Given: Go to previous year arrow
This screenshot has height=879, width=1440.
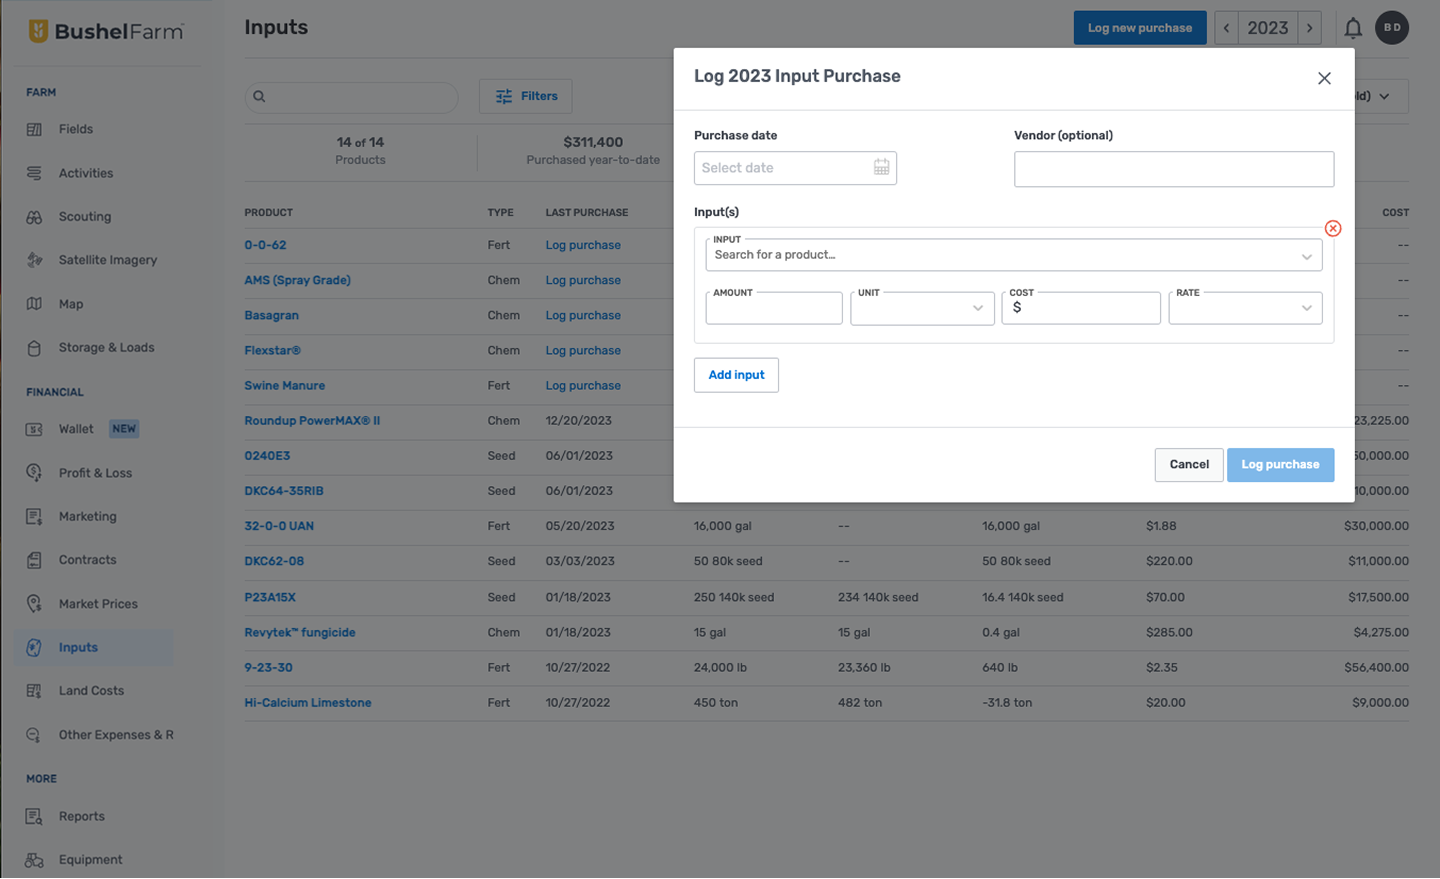Looking at the screenshot, I should (1227, 28).
